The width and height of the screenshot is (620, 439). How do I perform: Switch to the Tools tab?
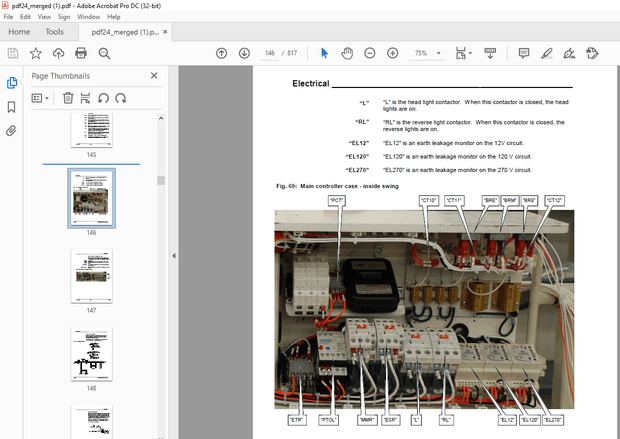[x=55, y=32]
